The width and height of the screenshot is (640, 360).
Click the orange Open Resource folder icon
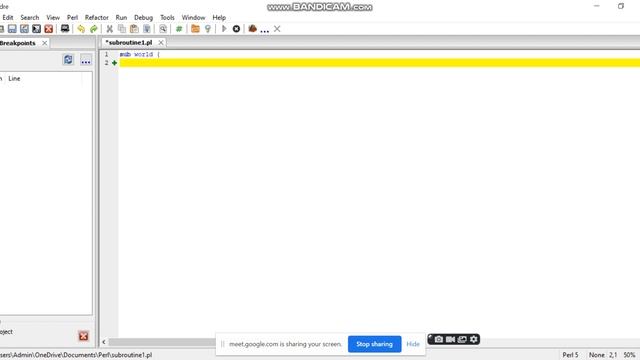(195, 29)
